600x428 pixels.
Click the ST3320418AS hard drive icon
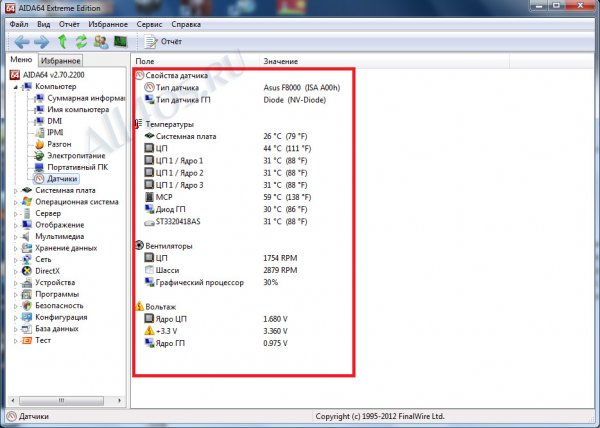[x=149, y=222]
